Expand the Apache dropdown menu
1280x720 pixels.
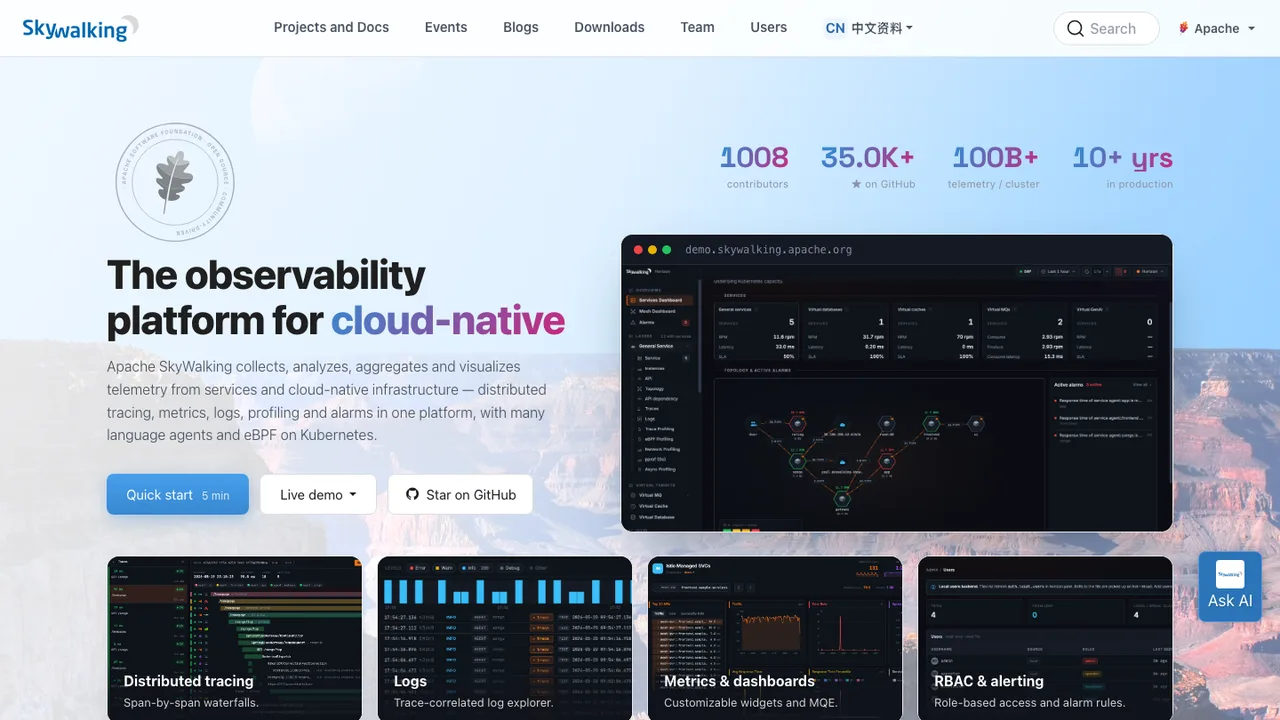pyautogui.click(x=1217, y=28)
